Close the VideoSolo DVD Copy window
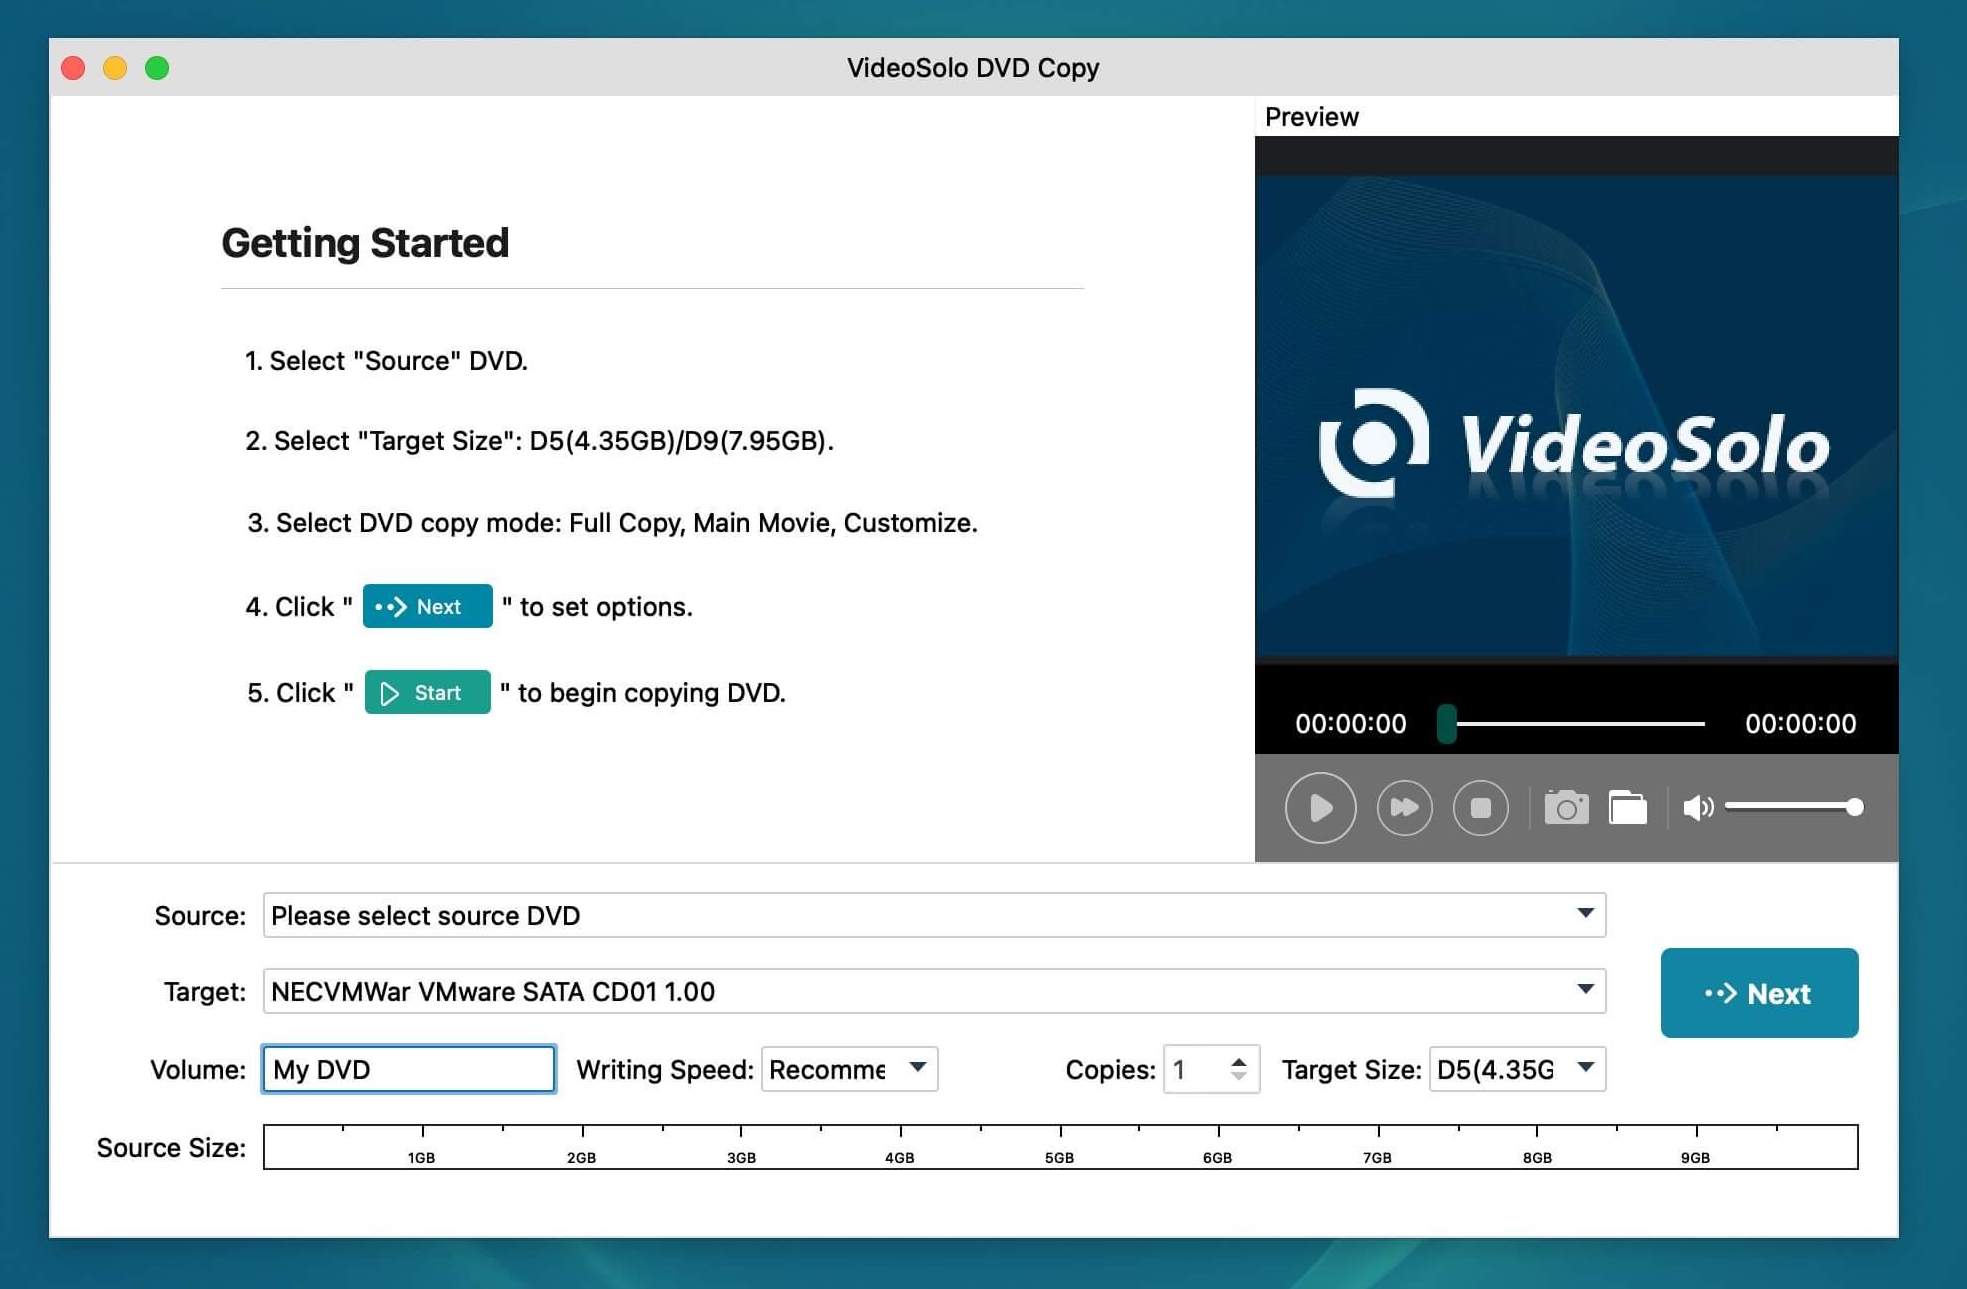 (73, 68)
